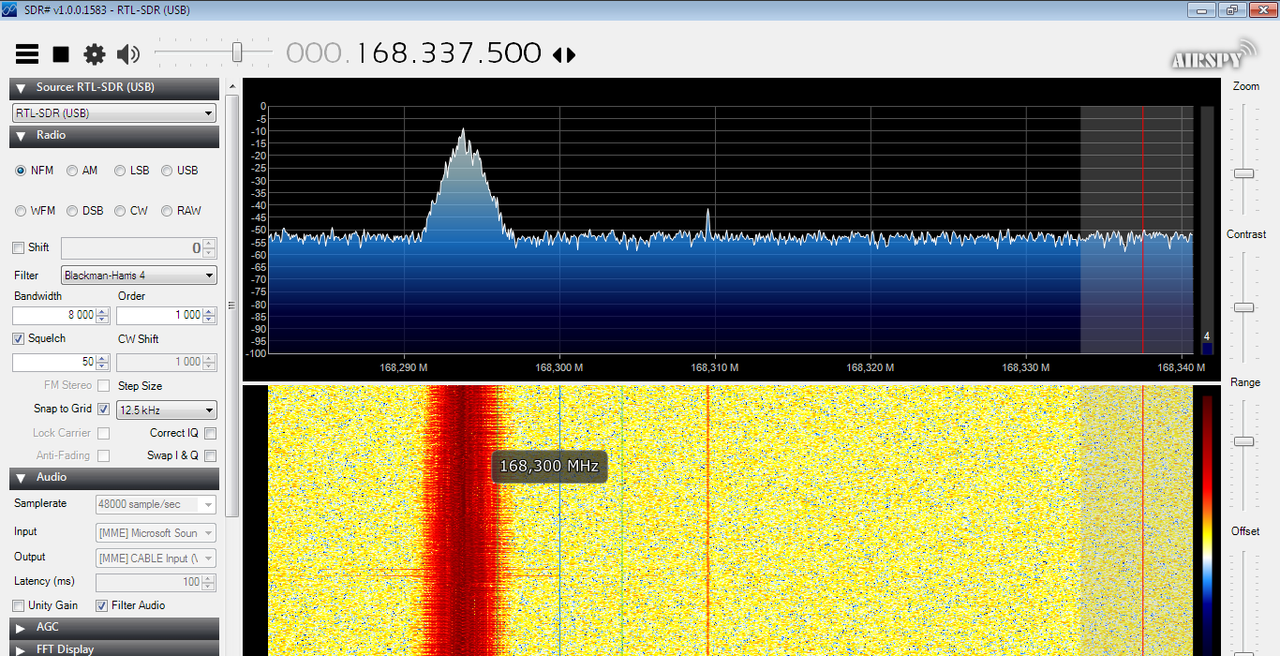The image size is (1280, 656).
Task: Expand the FFT Display panel
Action: [x=114, y=649]
